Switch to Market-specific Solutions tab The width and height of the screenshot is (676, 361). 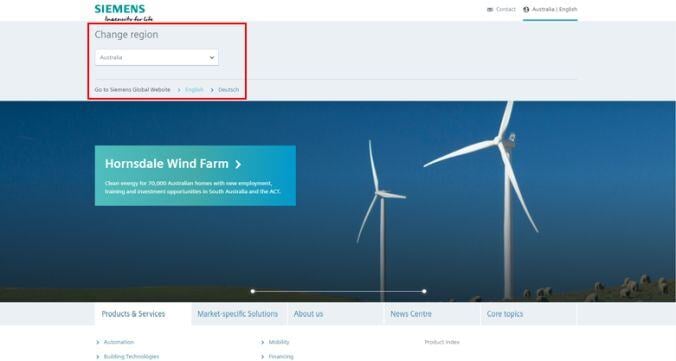coord(238,314)
